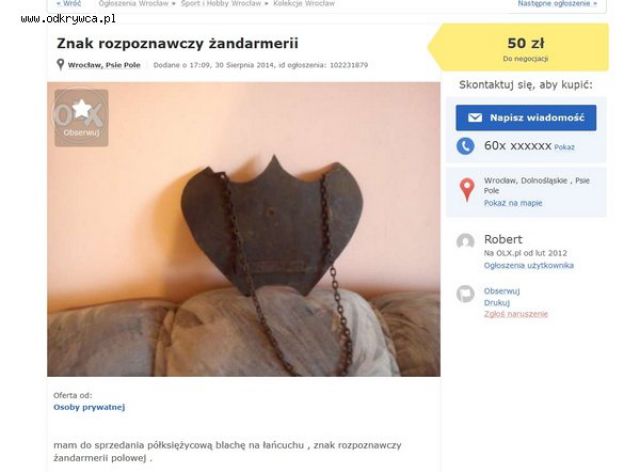Click the envelope icon in message button
Viewport: 640px width, 472px height.
pos(475,118)
